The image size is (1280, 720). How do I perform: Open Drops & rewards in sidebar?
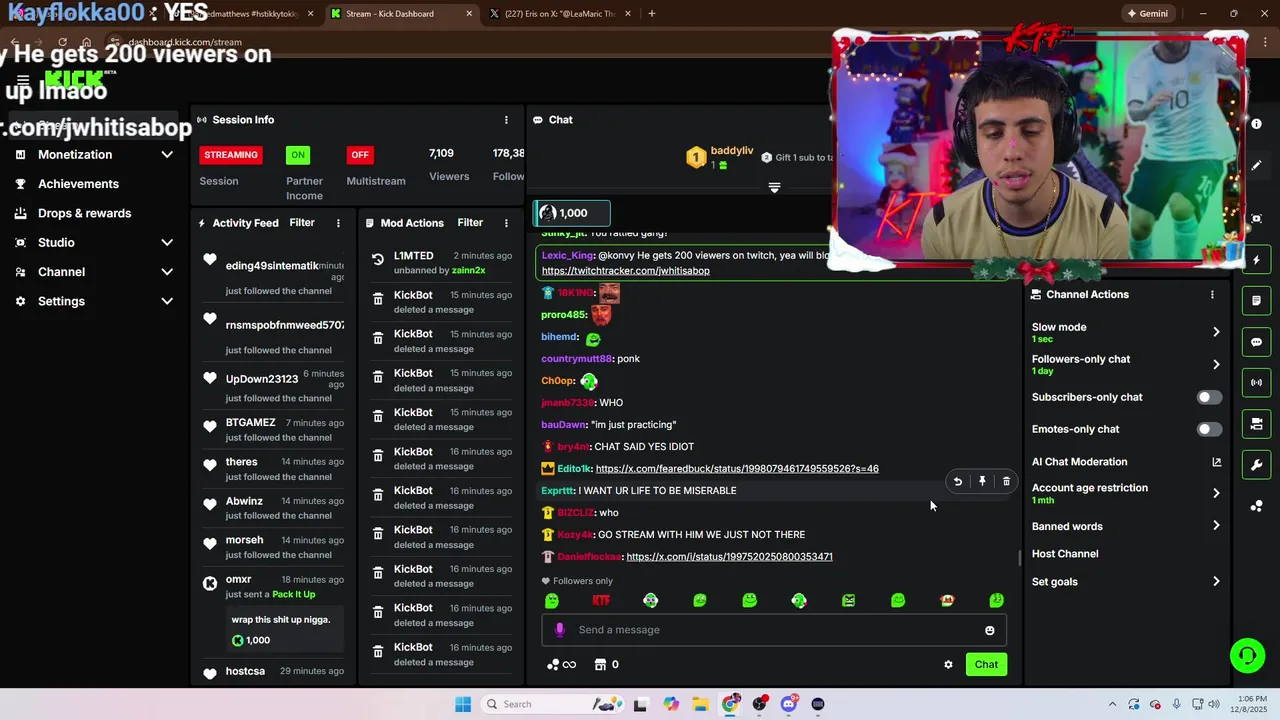(84, 213)
